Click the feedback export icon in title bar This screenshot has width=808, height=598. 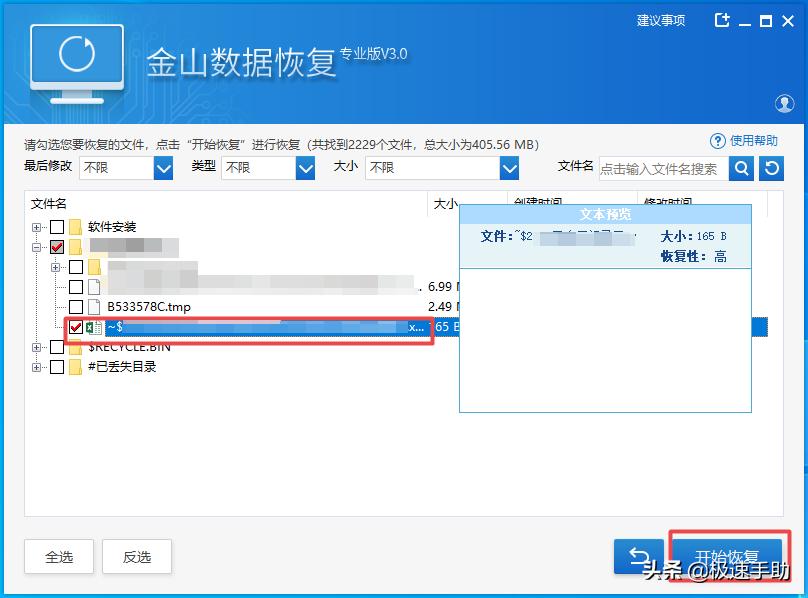723,18
